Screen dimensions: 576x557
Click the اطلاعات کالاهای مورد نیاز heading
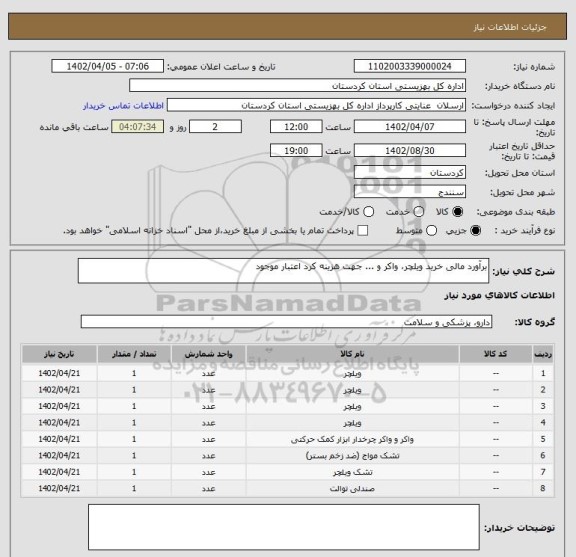point(500,295)
